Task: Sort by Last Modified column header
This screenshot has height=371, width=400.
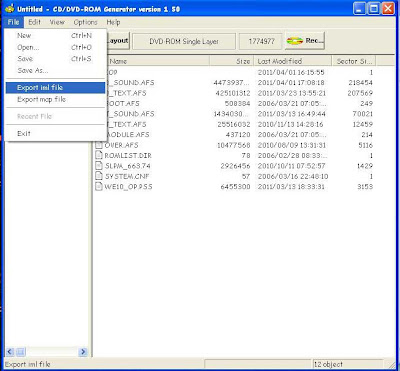Action: tap(293, 61)
